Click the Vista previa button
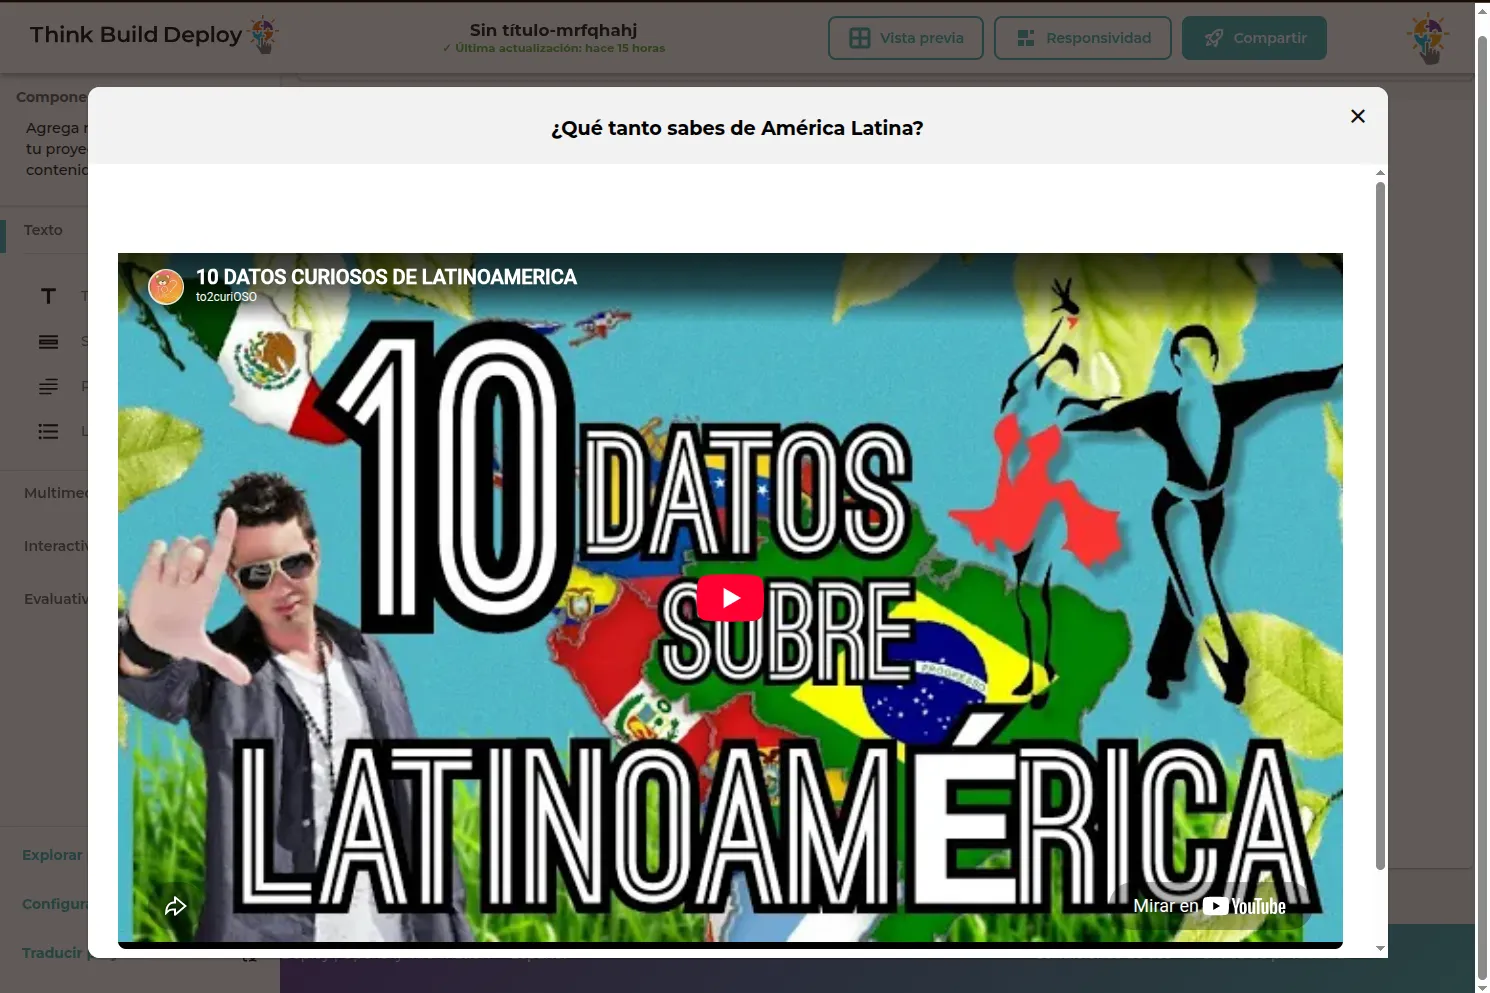This screenshot has width=1490, height=993. [906, 38]
